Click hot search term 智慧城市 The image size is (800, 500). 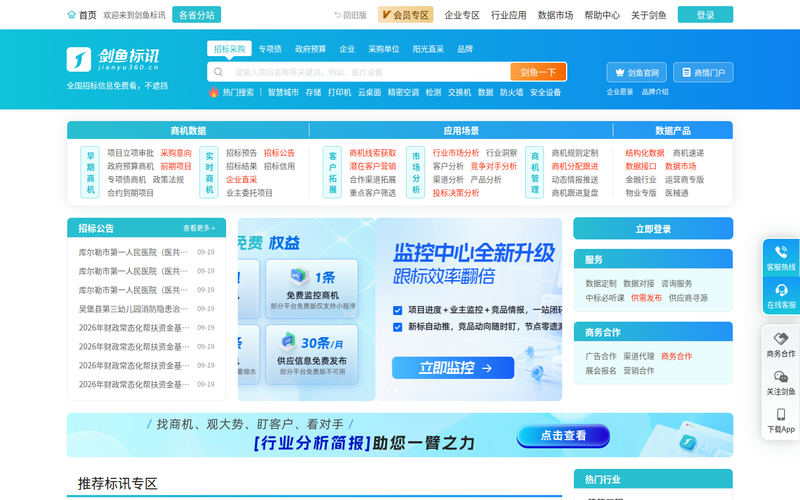click(283, 92)
